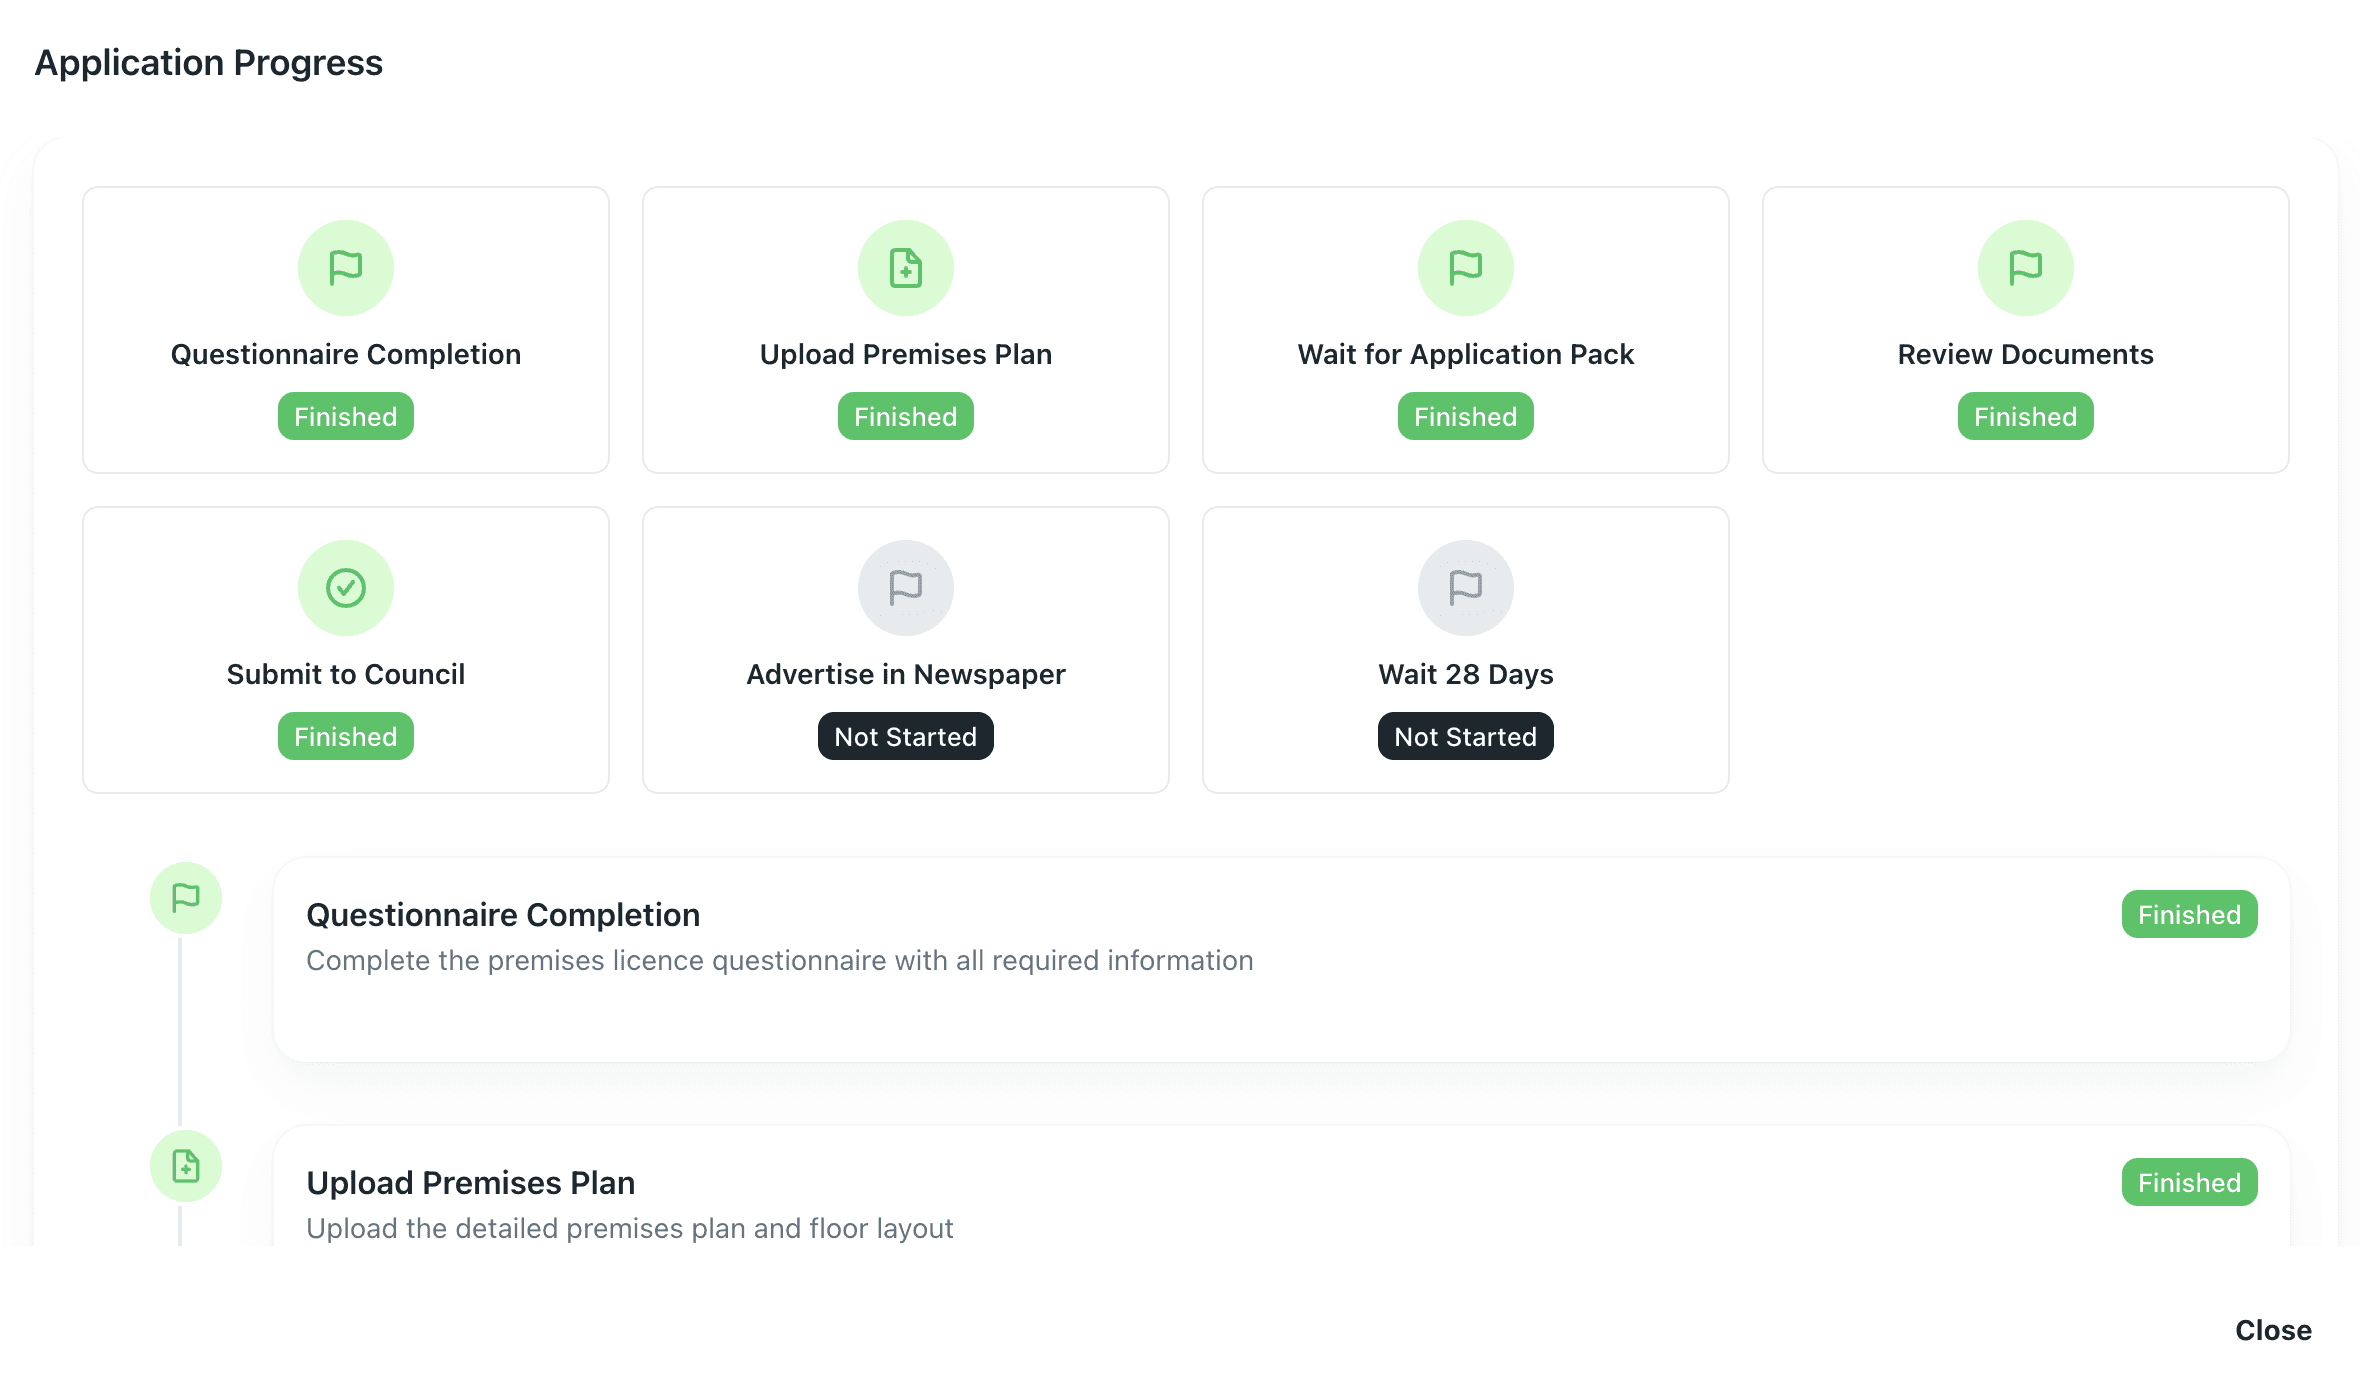Select the Submit to Council card title
This screenshot has height=1400, width=2360.
point(346,674)
